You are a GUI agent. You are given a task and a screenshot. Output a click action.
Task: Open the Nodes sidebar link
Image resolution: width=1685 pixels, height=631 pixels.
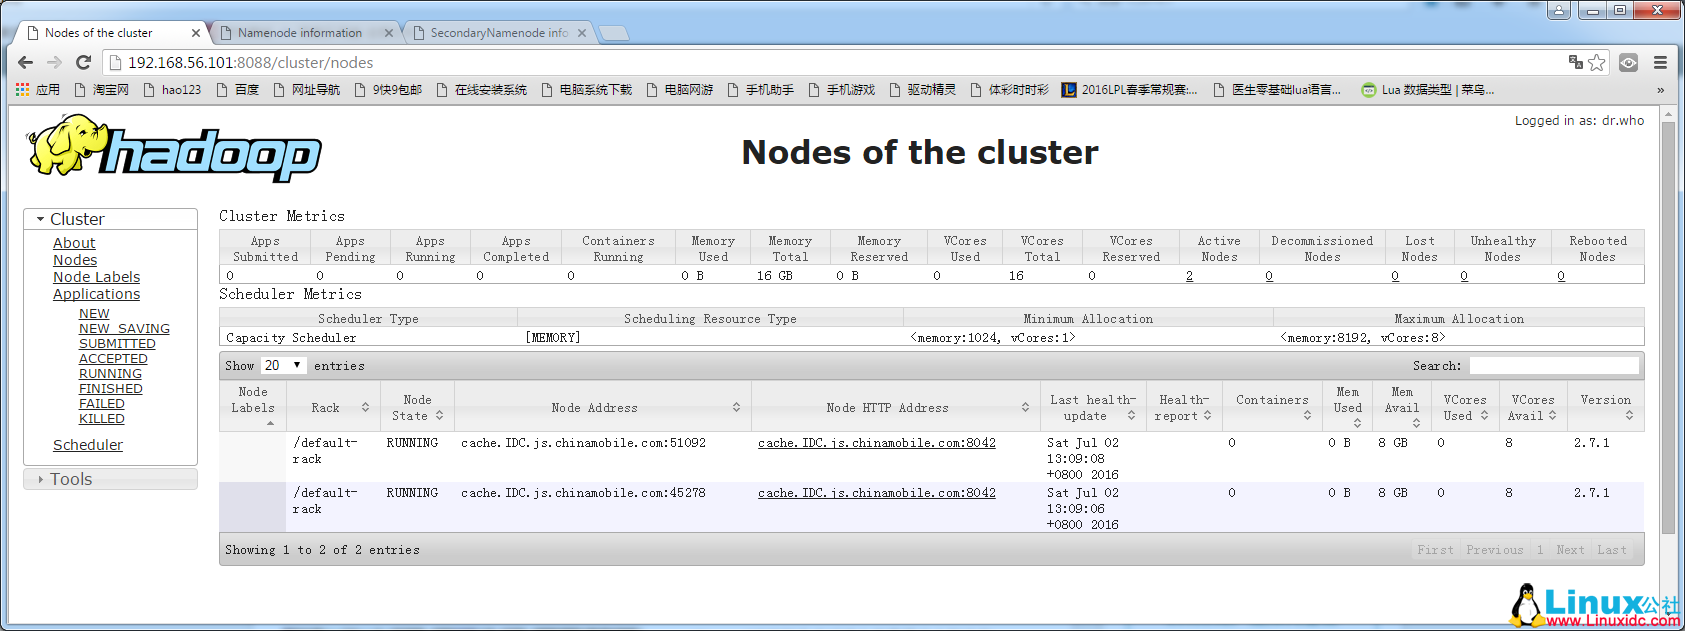[75, 260]
